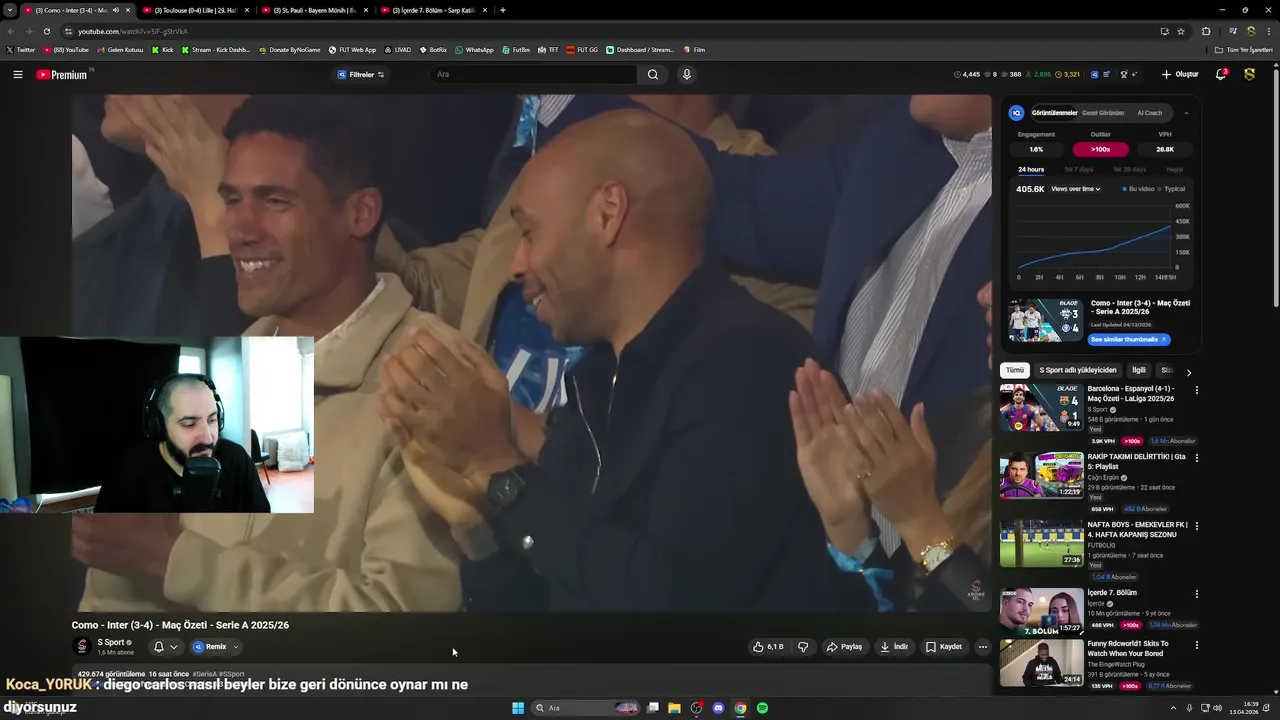Click the YouTube search field
Viewport: 1280px width, 720px height.
(x=533, y=74)
